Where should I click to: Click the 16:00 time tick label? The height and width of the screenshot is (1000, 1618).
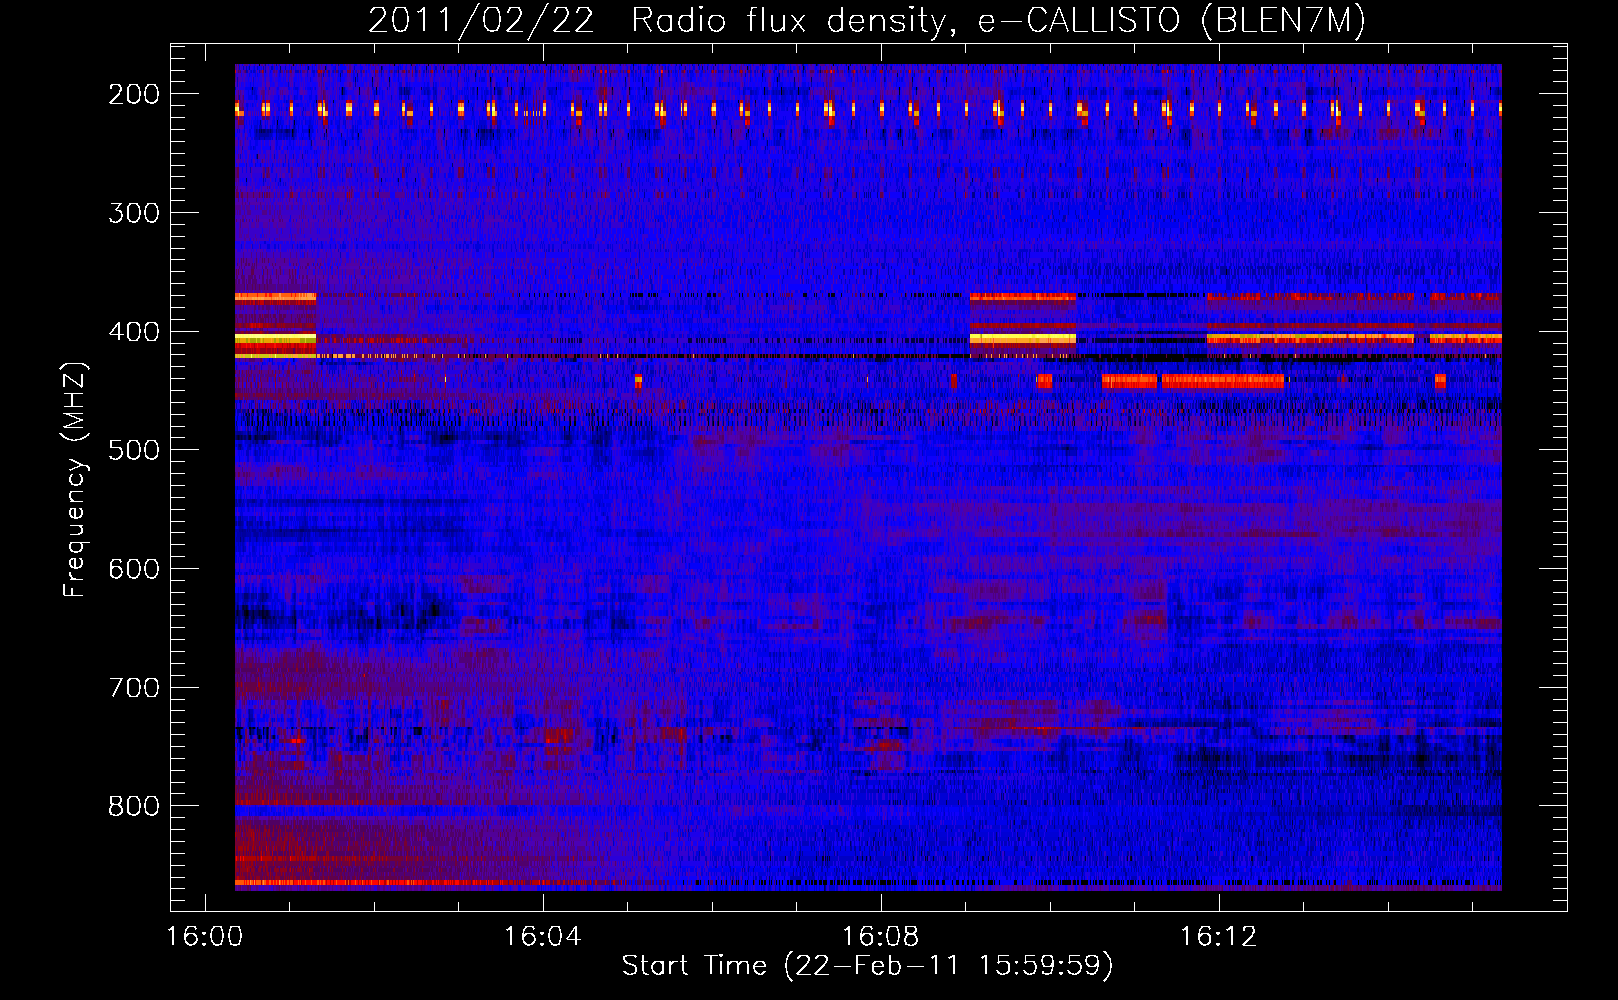[204, 937]
